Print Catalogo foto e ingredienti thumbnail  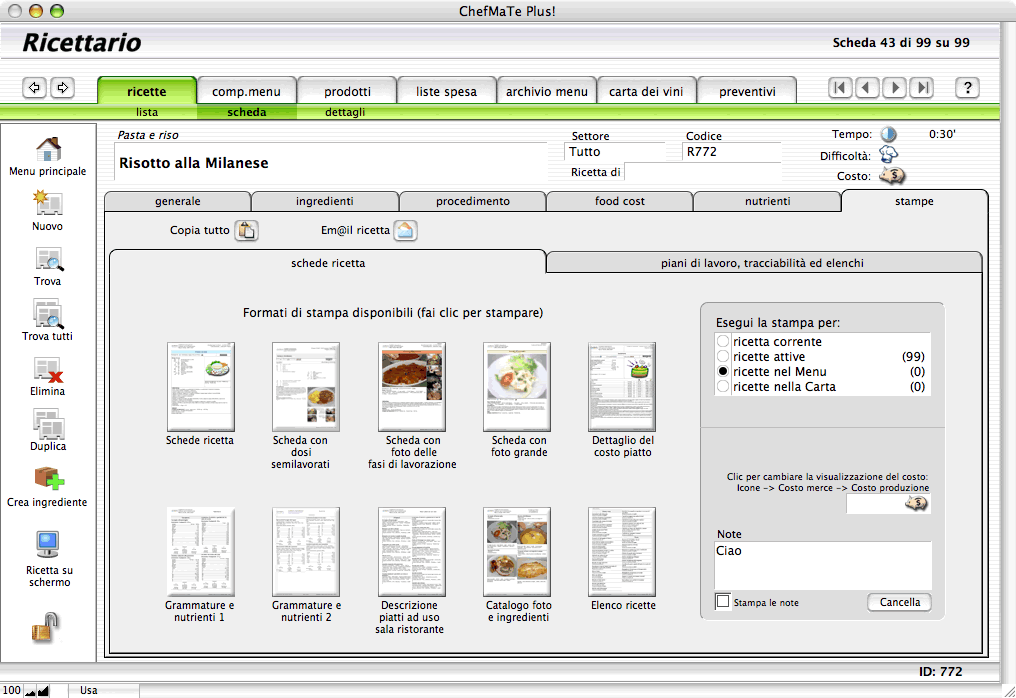tap(517, 552)
